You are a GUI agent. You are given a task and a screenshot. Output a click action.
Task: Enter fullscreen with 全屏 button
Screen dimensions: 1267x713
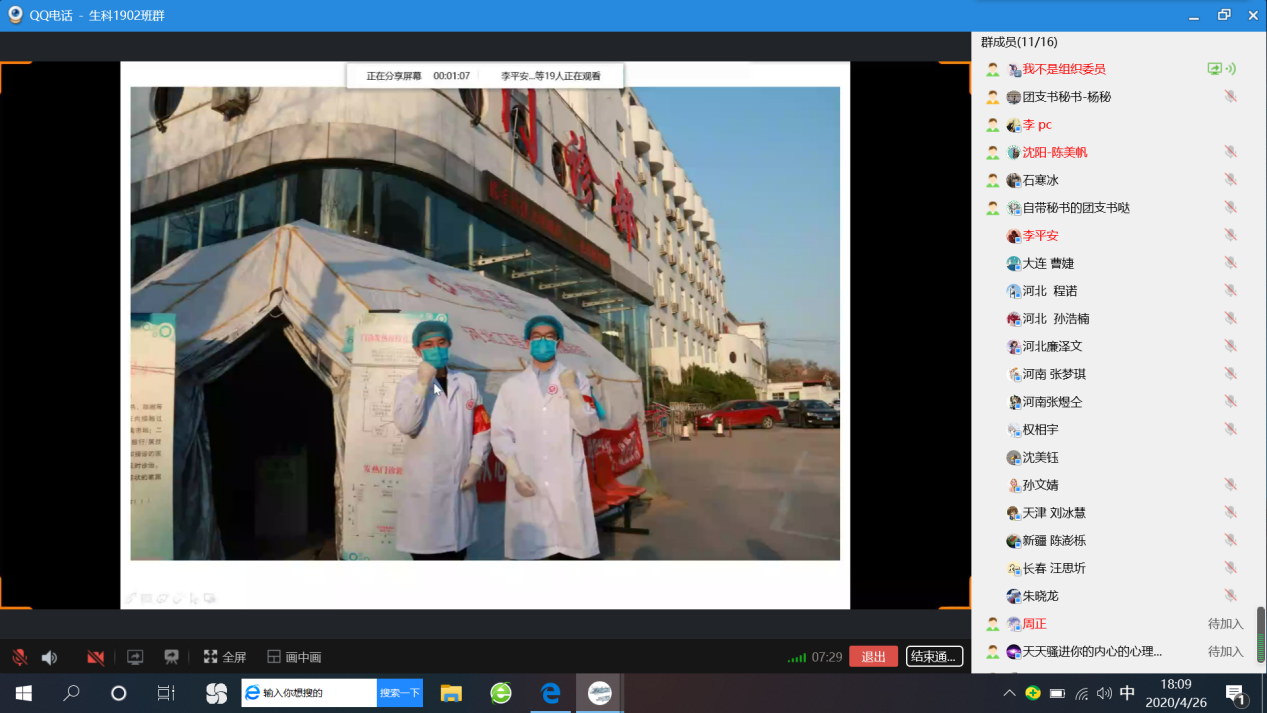pyautogui.click(x=225, y=657)
